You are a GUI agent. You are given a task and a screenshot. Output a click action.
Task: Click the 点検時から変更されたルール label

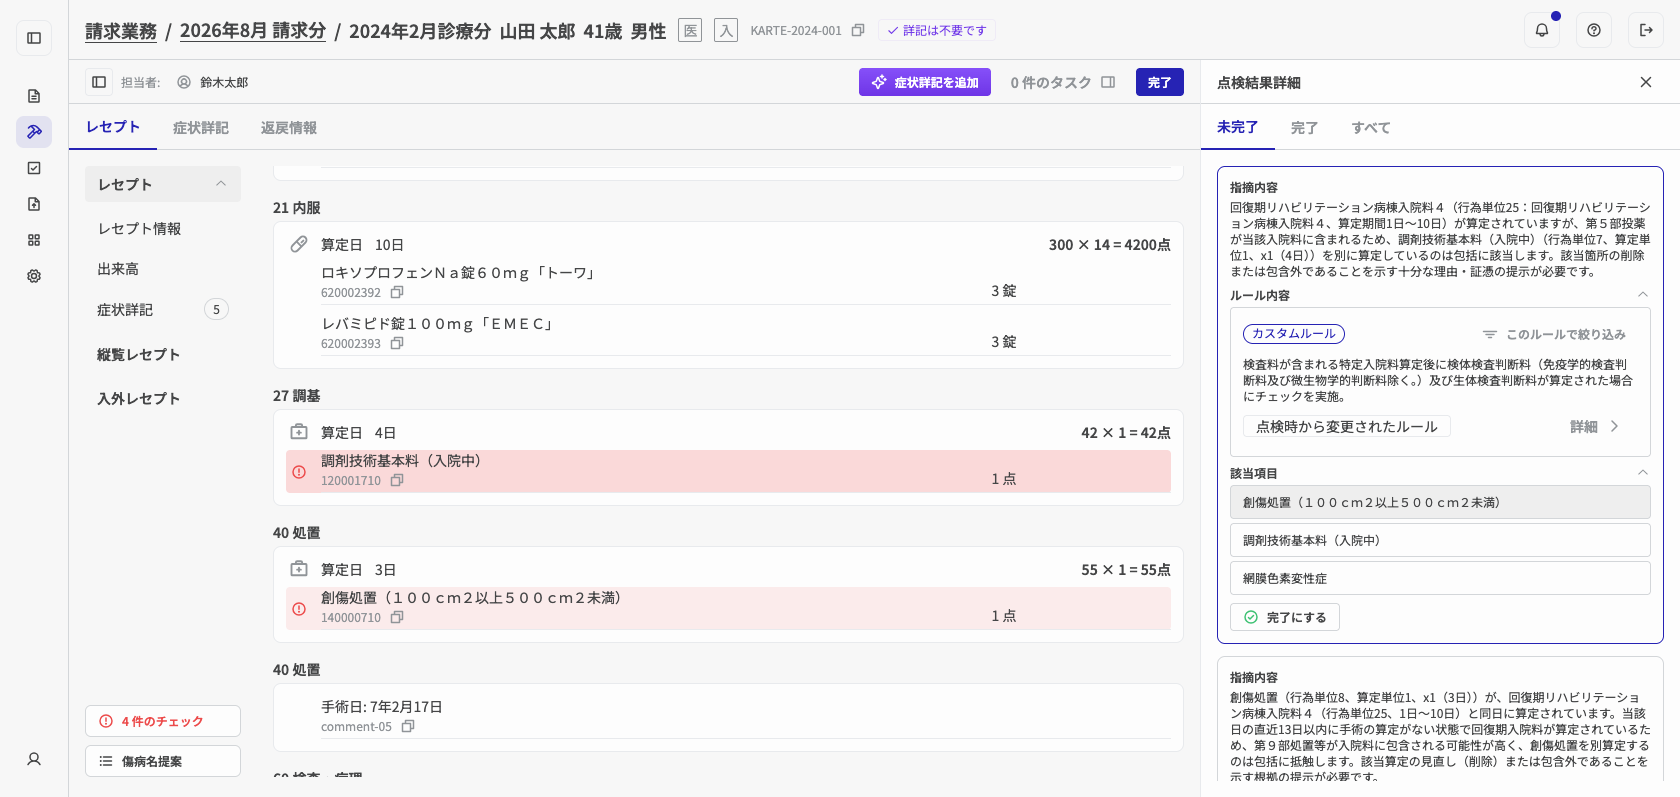click(x=1347, y=427)
